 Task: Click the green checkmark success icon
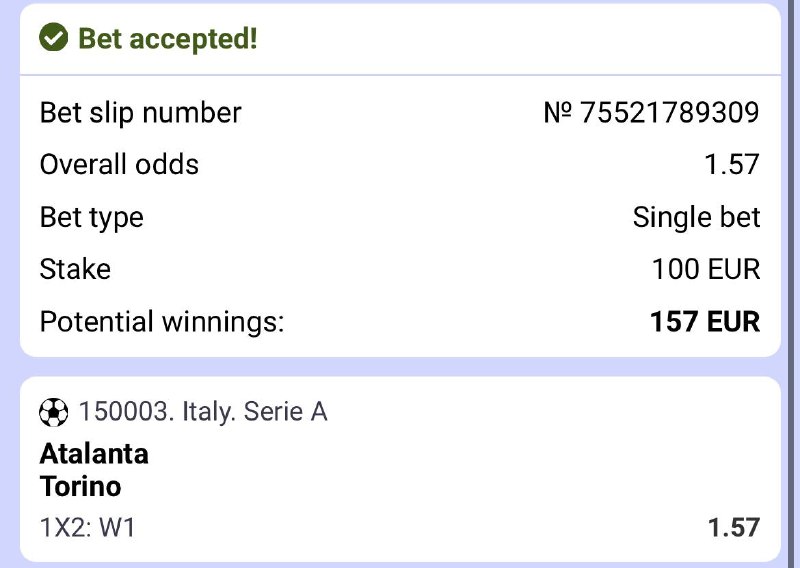53,39
